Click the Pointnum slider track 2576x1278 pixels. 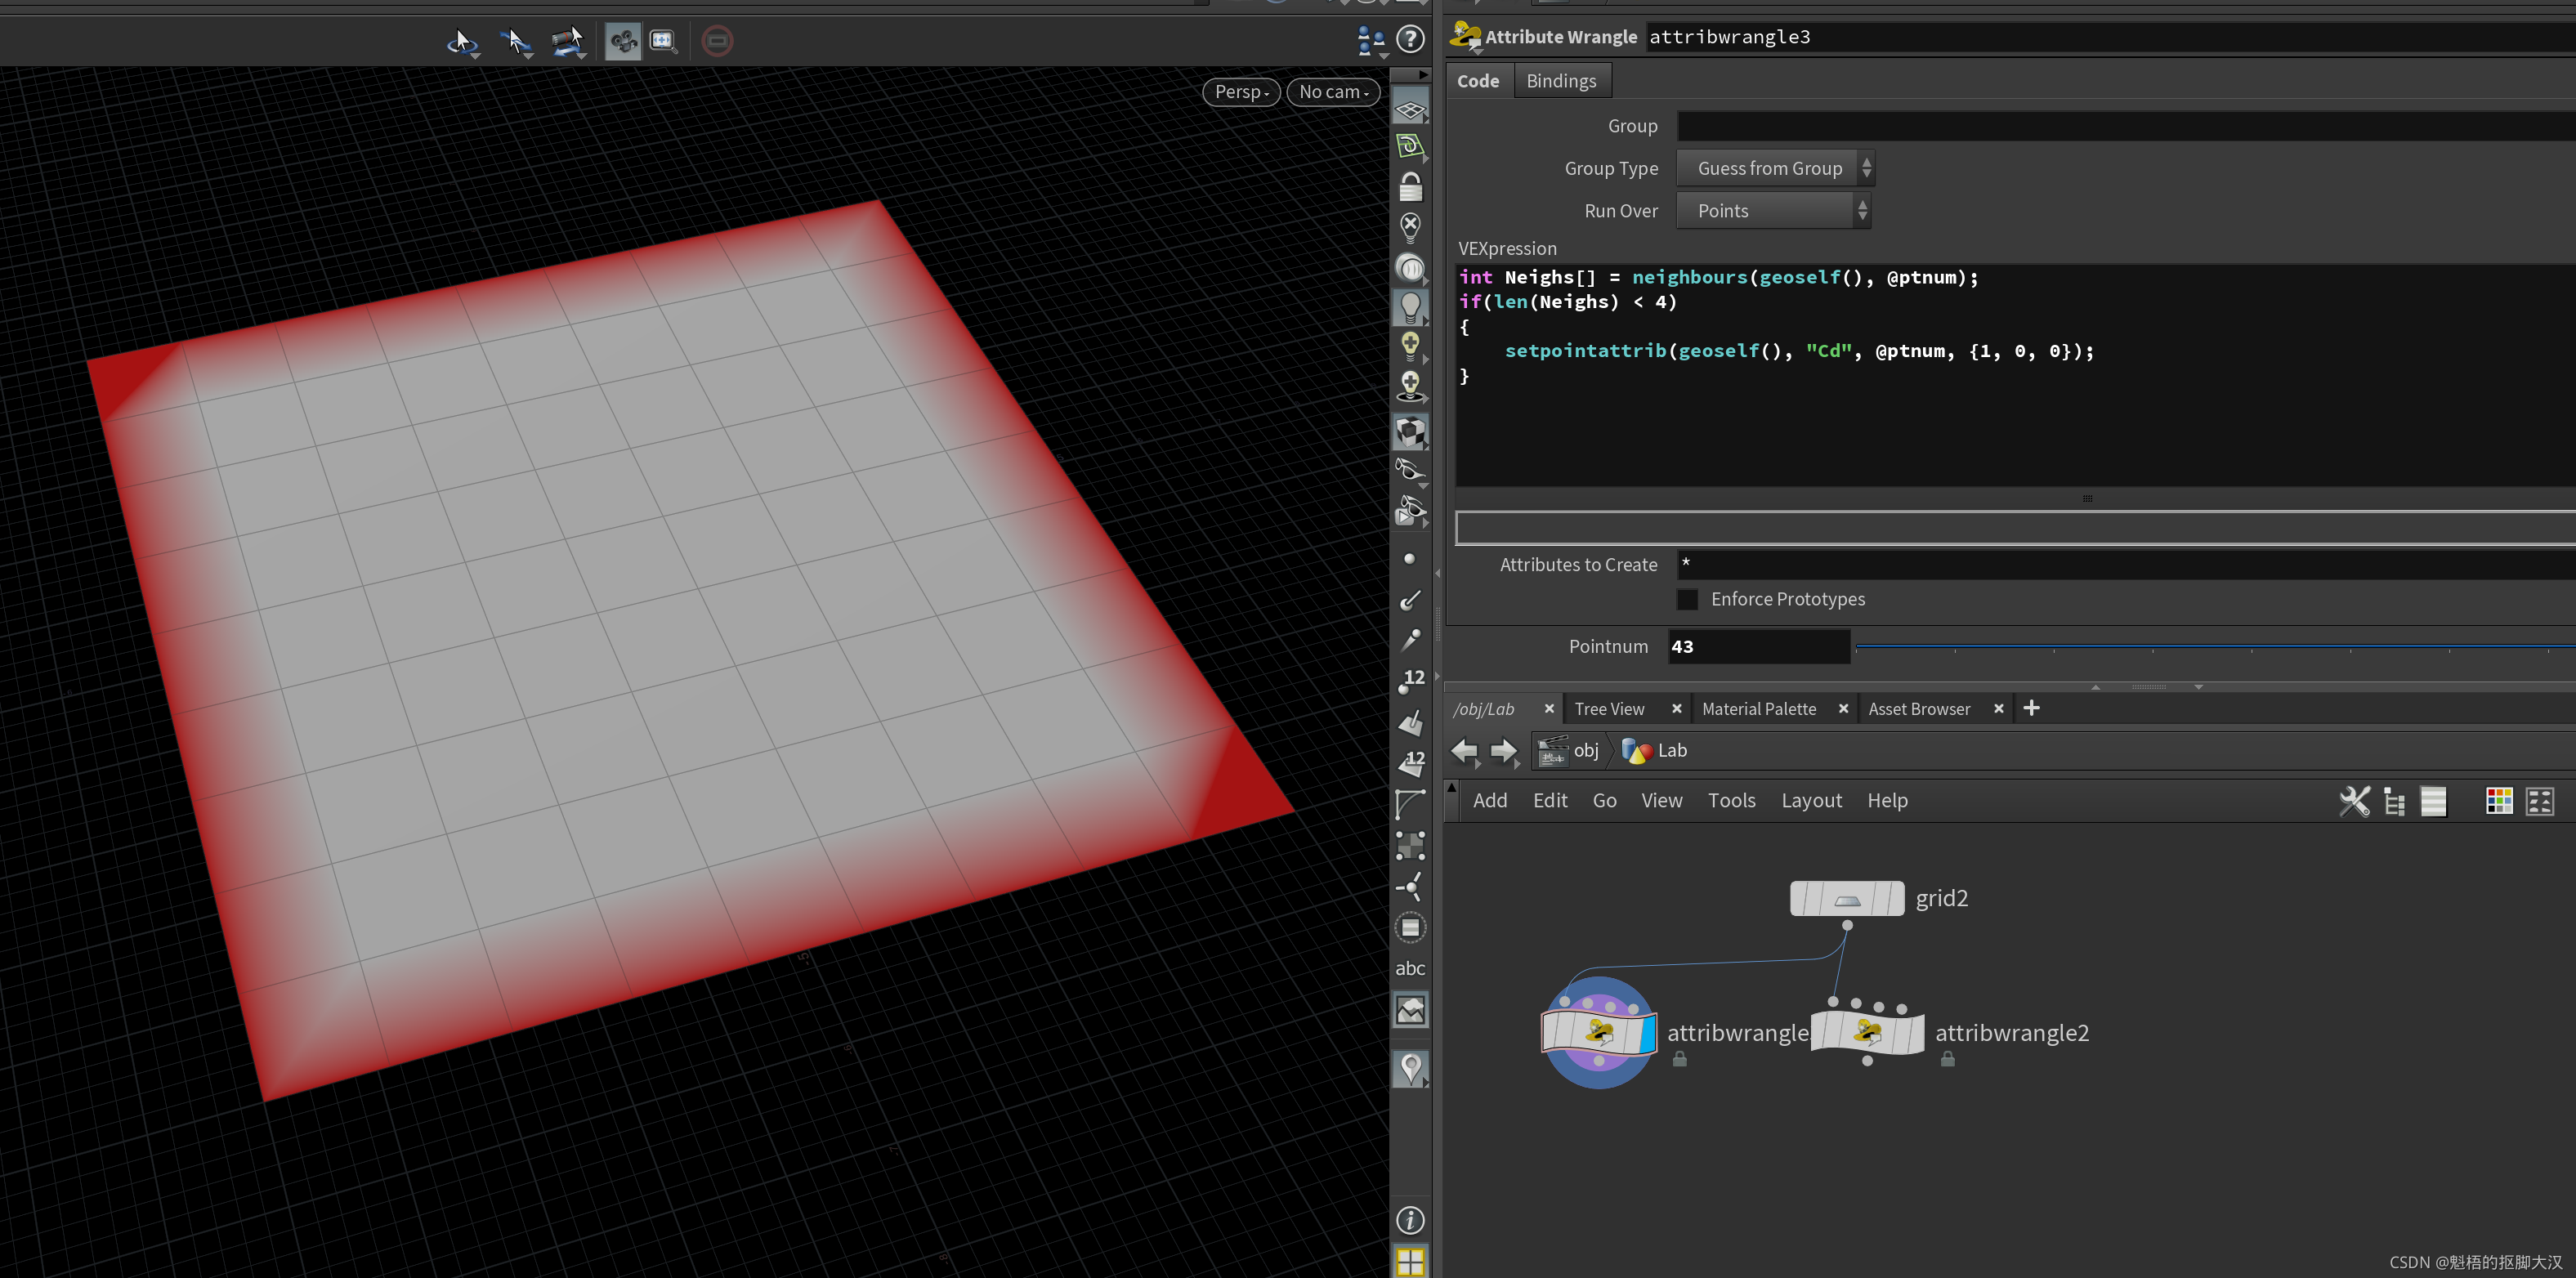click(x=2200, y=647)
